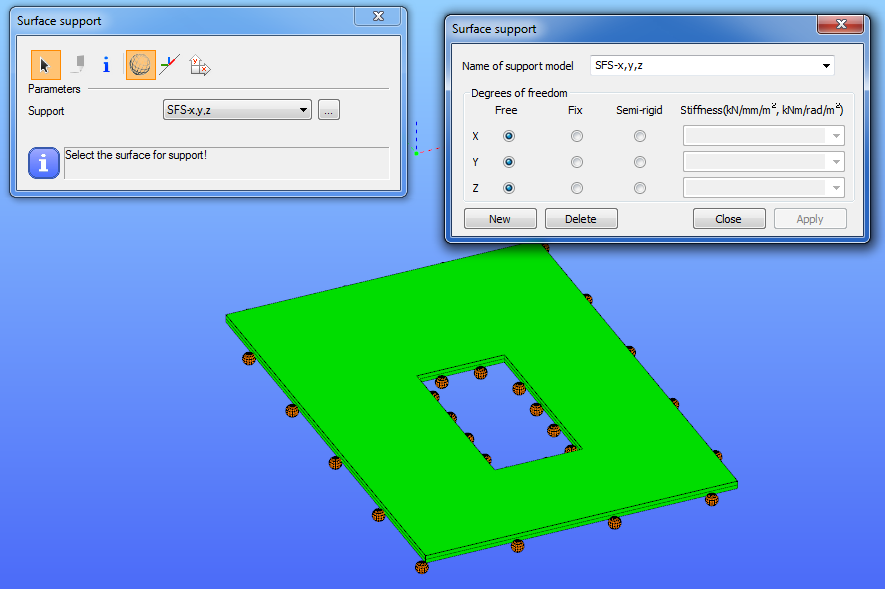
Task: Click the Delete support model button
Action: 581,219
